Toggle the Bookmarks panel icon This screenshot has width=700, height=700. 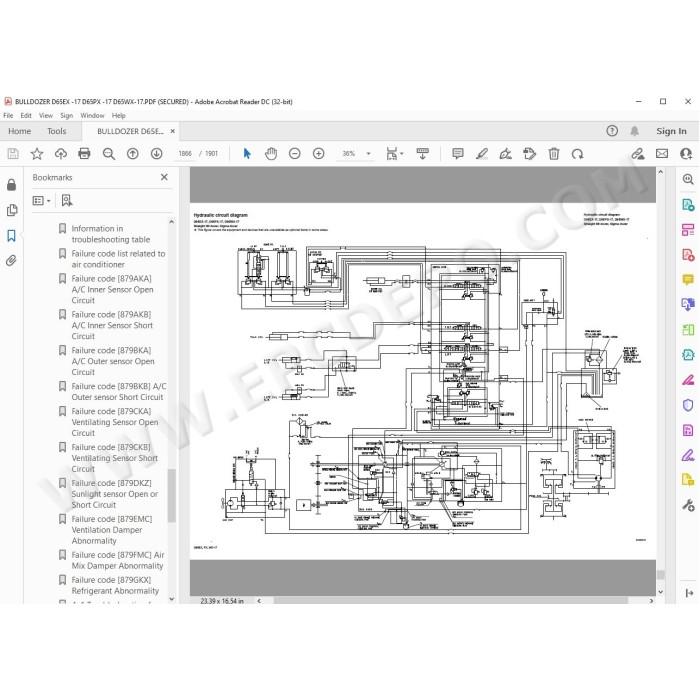pyautogui.click(x=12, y=235)
